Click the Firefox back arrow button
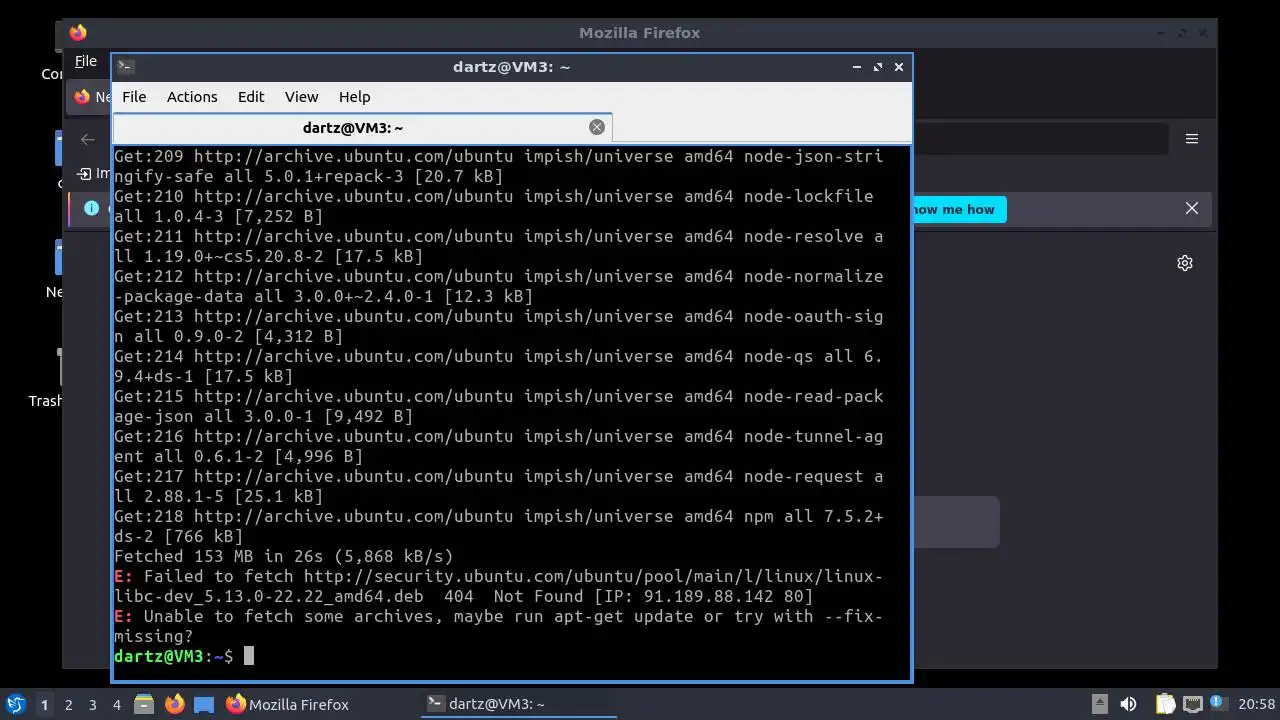Screen dimensions: 1280x720 (88, 139)
